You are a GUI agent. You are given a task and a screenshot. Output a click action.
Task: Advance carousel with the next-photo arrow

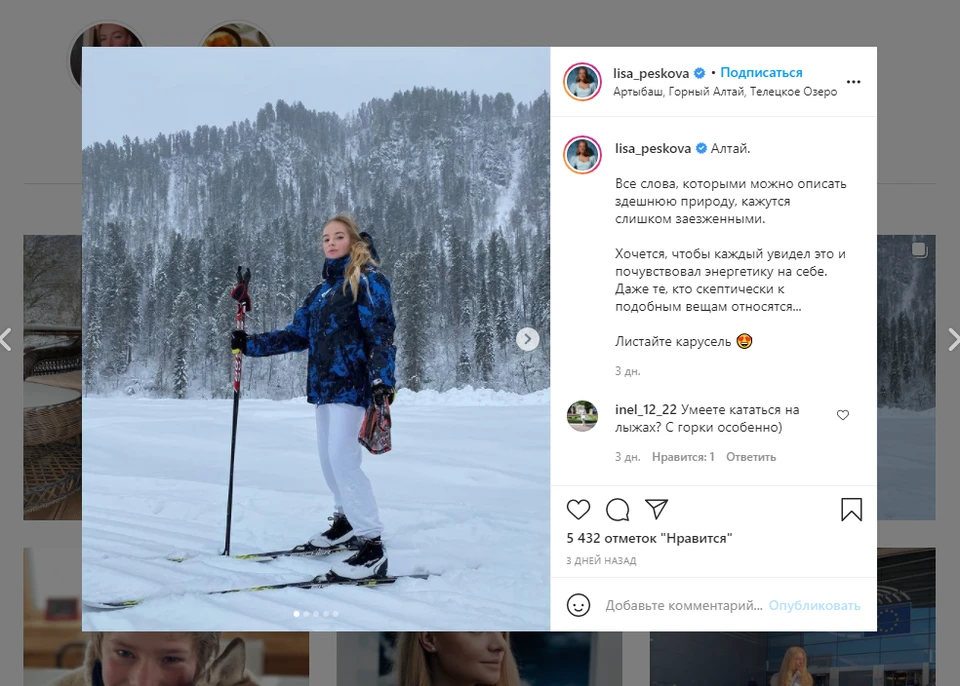pos(527,339)
